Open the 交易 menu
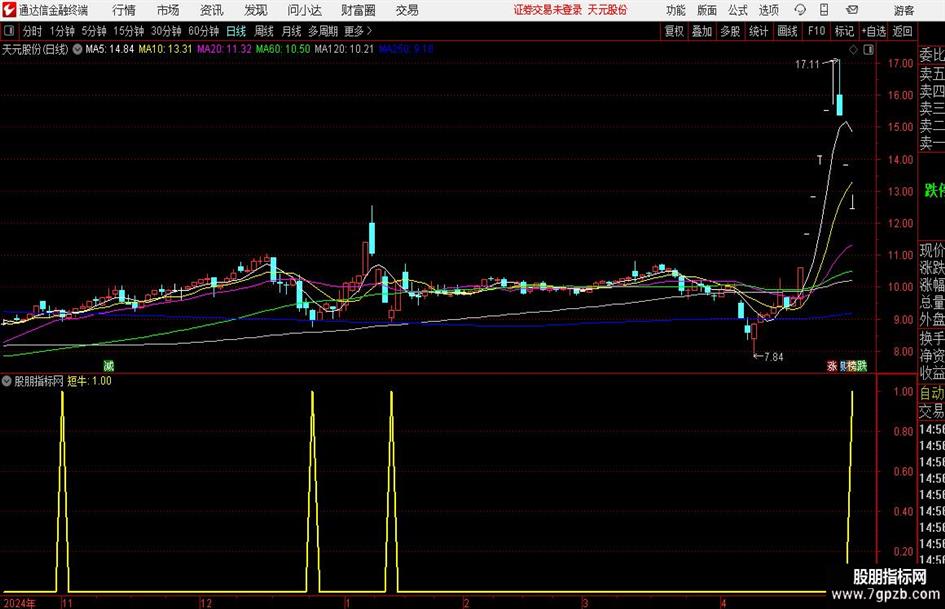The height and width of the screenshot is (609, 945). 407,10
